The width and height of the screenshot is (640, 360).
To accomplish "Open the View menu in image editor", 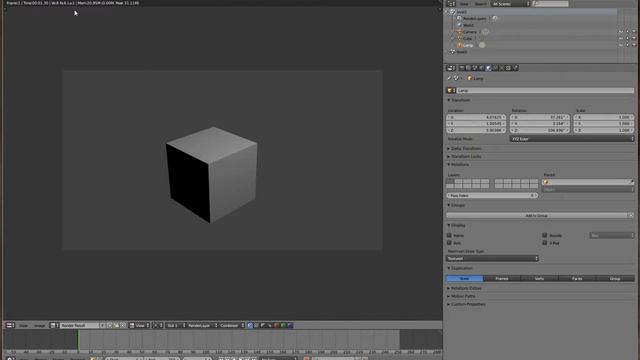I will coord(24,325).
